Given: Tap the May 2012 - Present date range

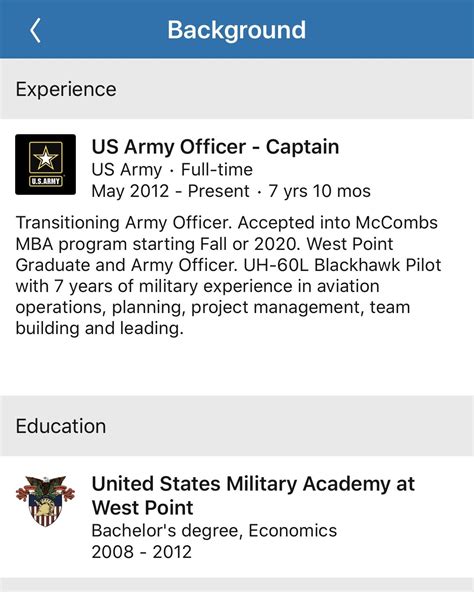Looking at the screenshot, I should tap(170, 191).
